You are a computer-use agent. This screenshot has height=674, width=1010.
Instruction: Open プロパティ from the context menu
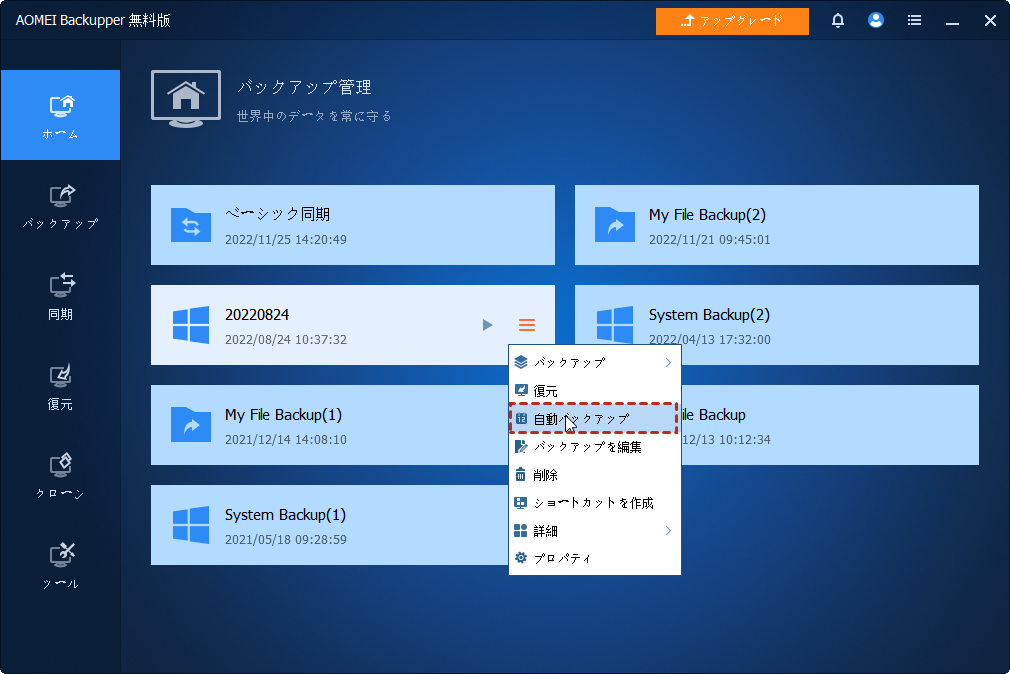[x=595, y=558]
